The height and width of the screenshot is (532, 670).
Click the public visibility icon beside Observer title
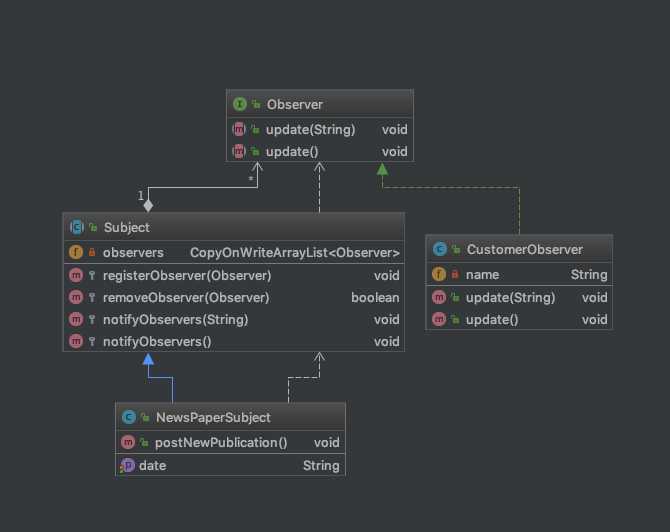click(x=256, y=104)
